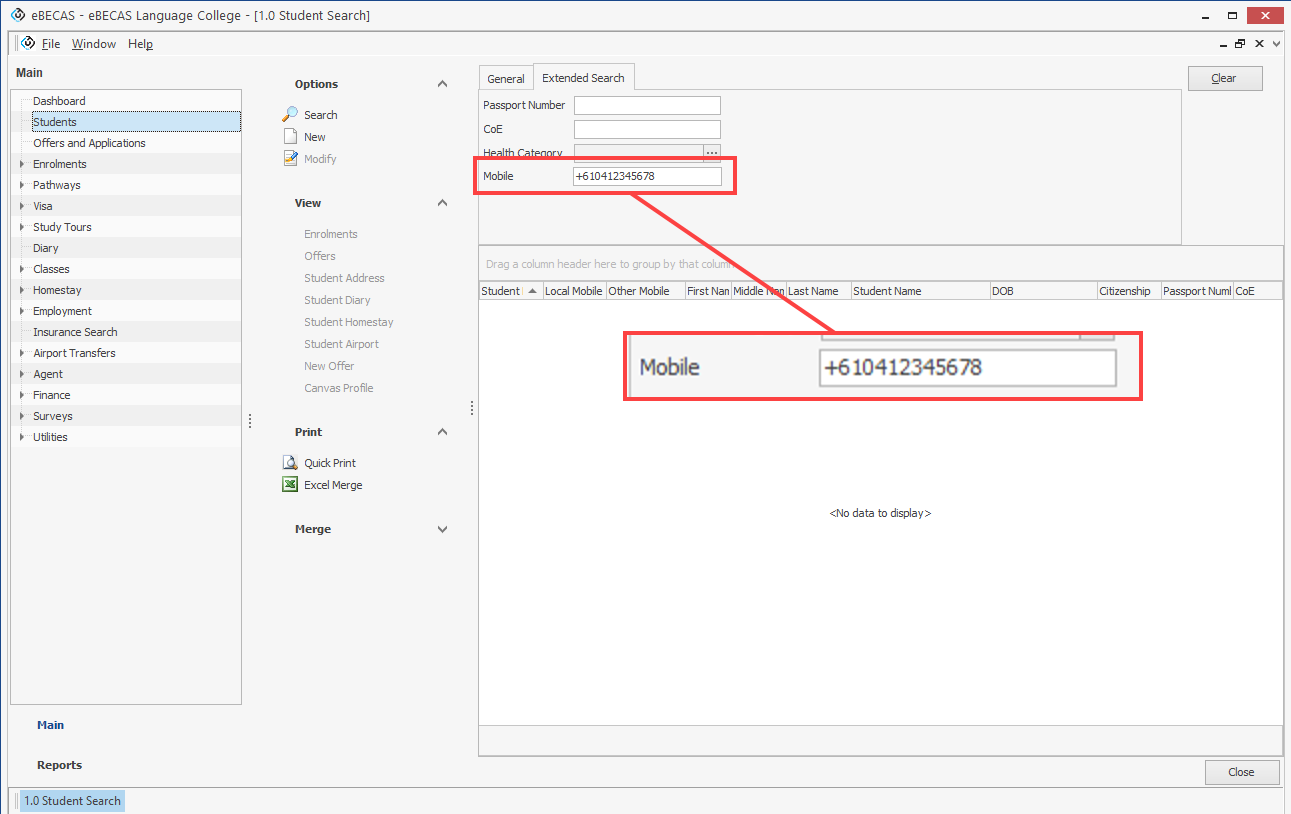Open the Reports navigation group

(60, 765)
